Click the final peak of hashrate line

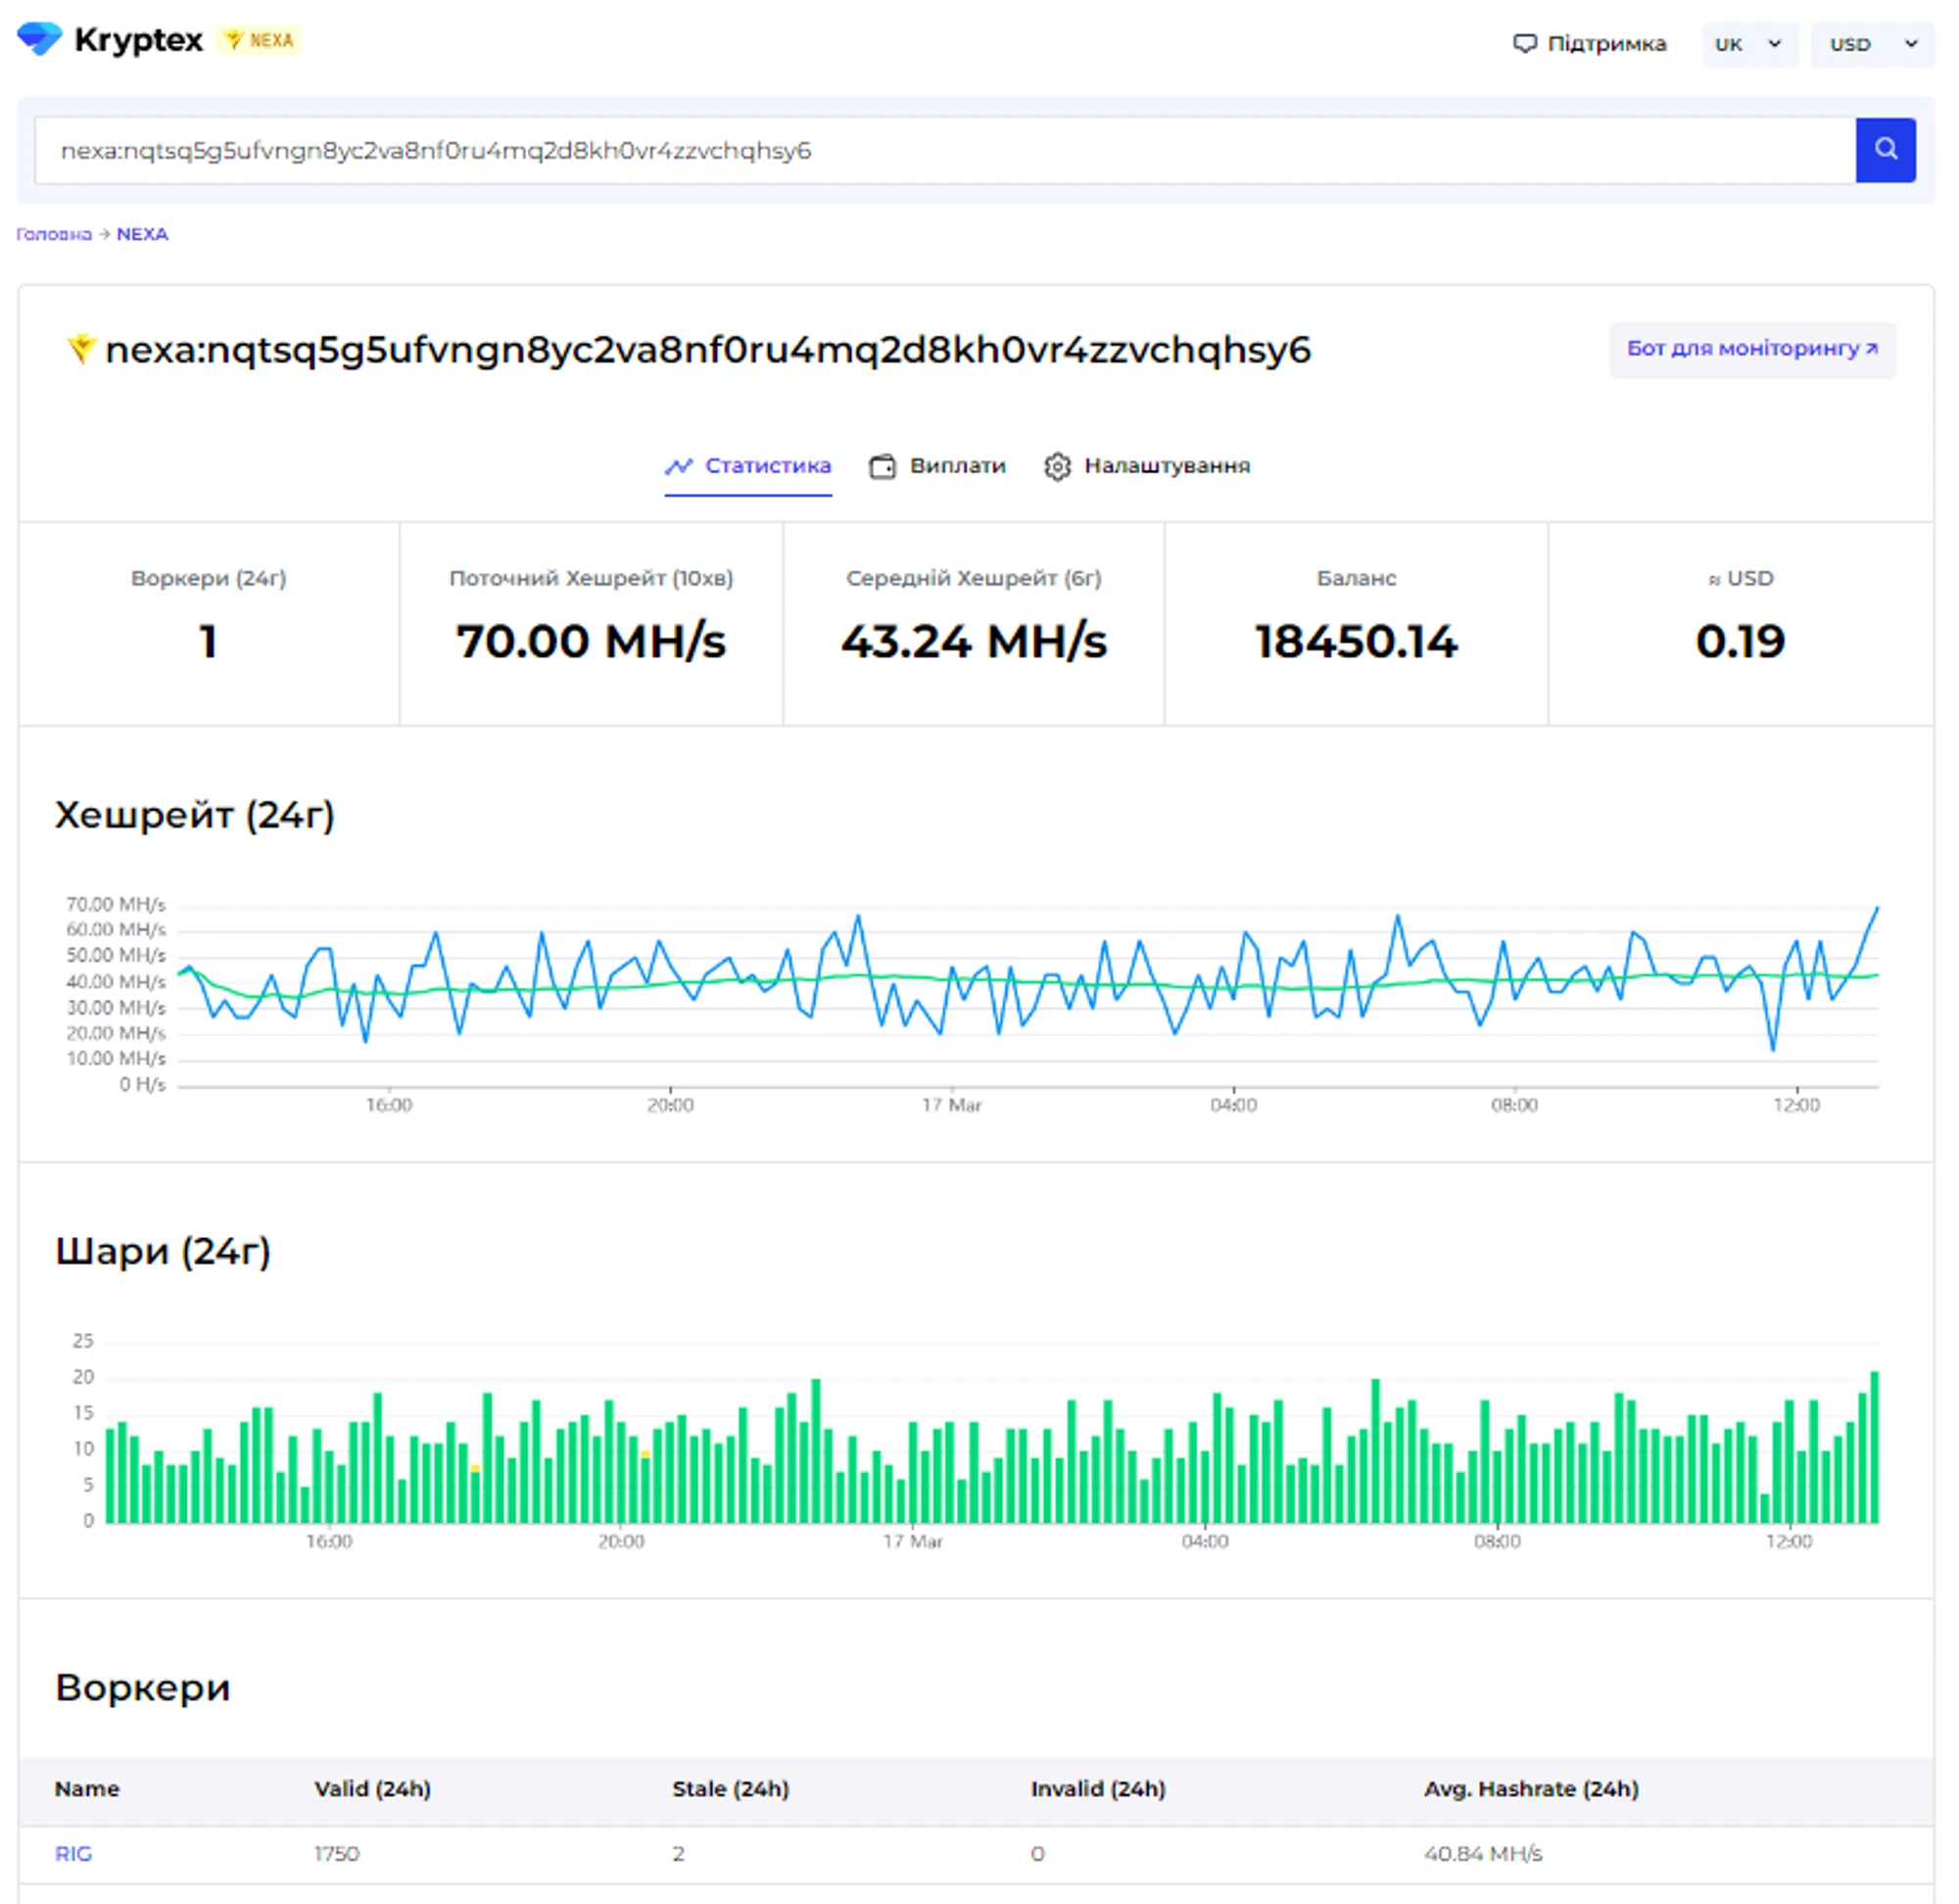[x=1877, y=908]
